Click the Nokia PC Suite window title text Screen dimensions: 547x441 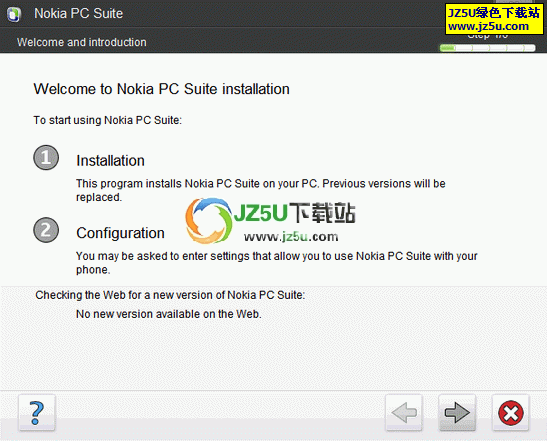point(78,14)
